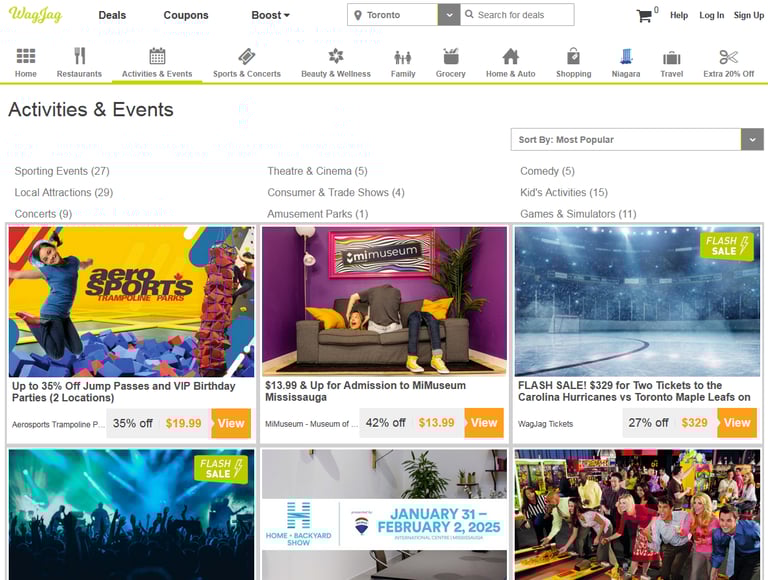
Task: Select the Shopping bag icon
Action: [574, 56]
